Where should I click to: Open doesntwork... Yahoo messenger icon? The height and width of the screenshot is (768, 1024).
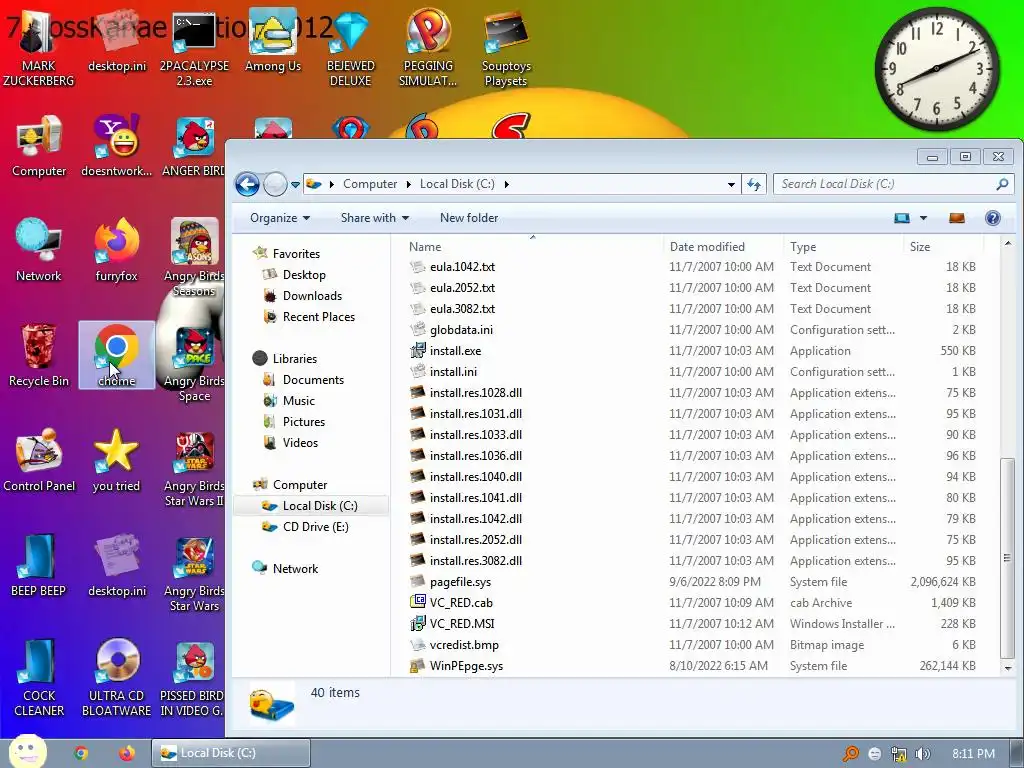(116, 145)
